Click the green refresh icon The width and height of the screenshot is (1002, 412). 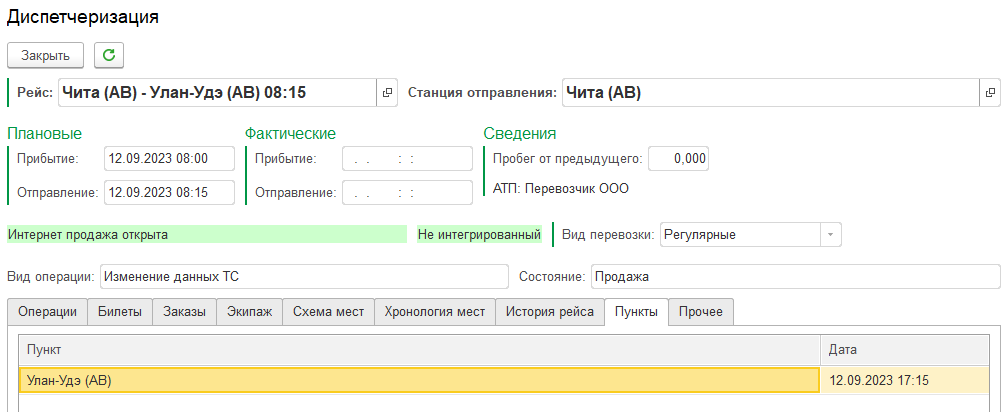tap(109, 55)
